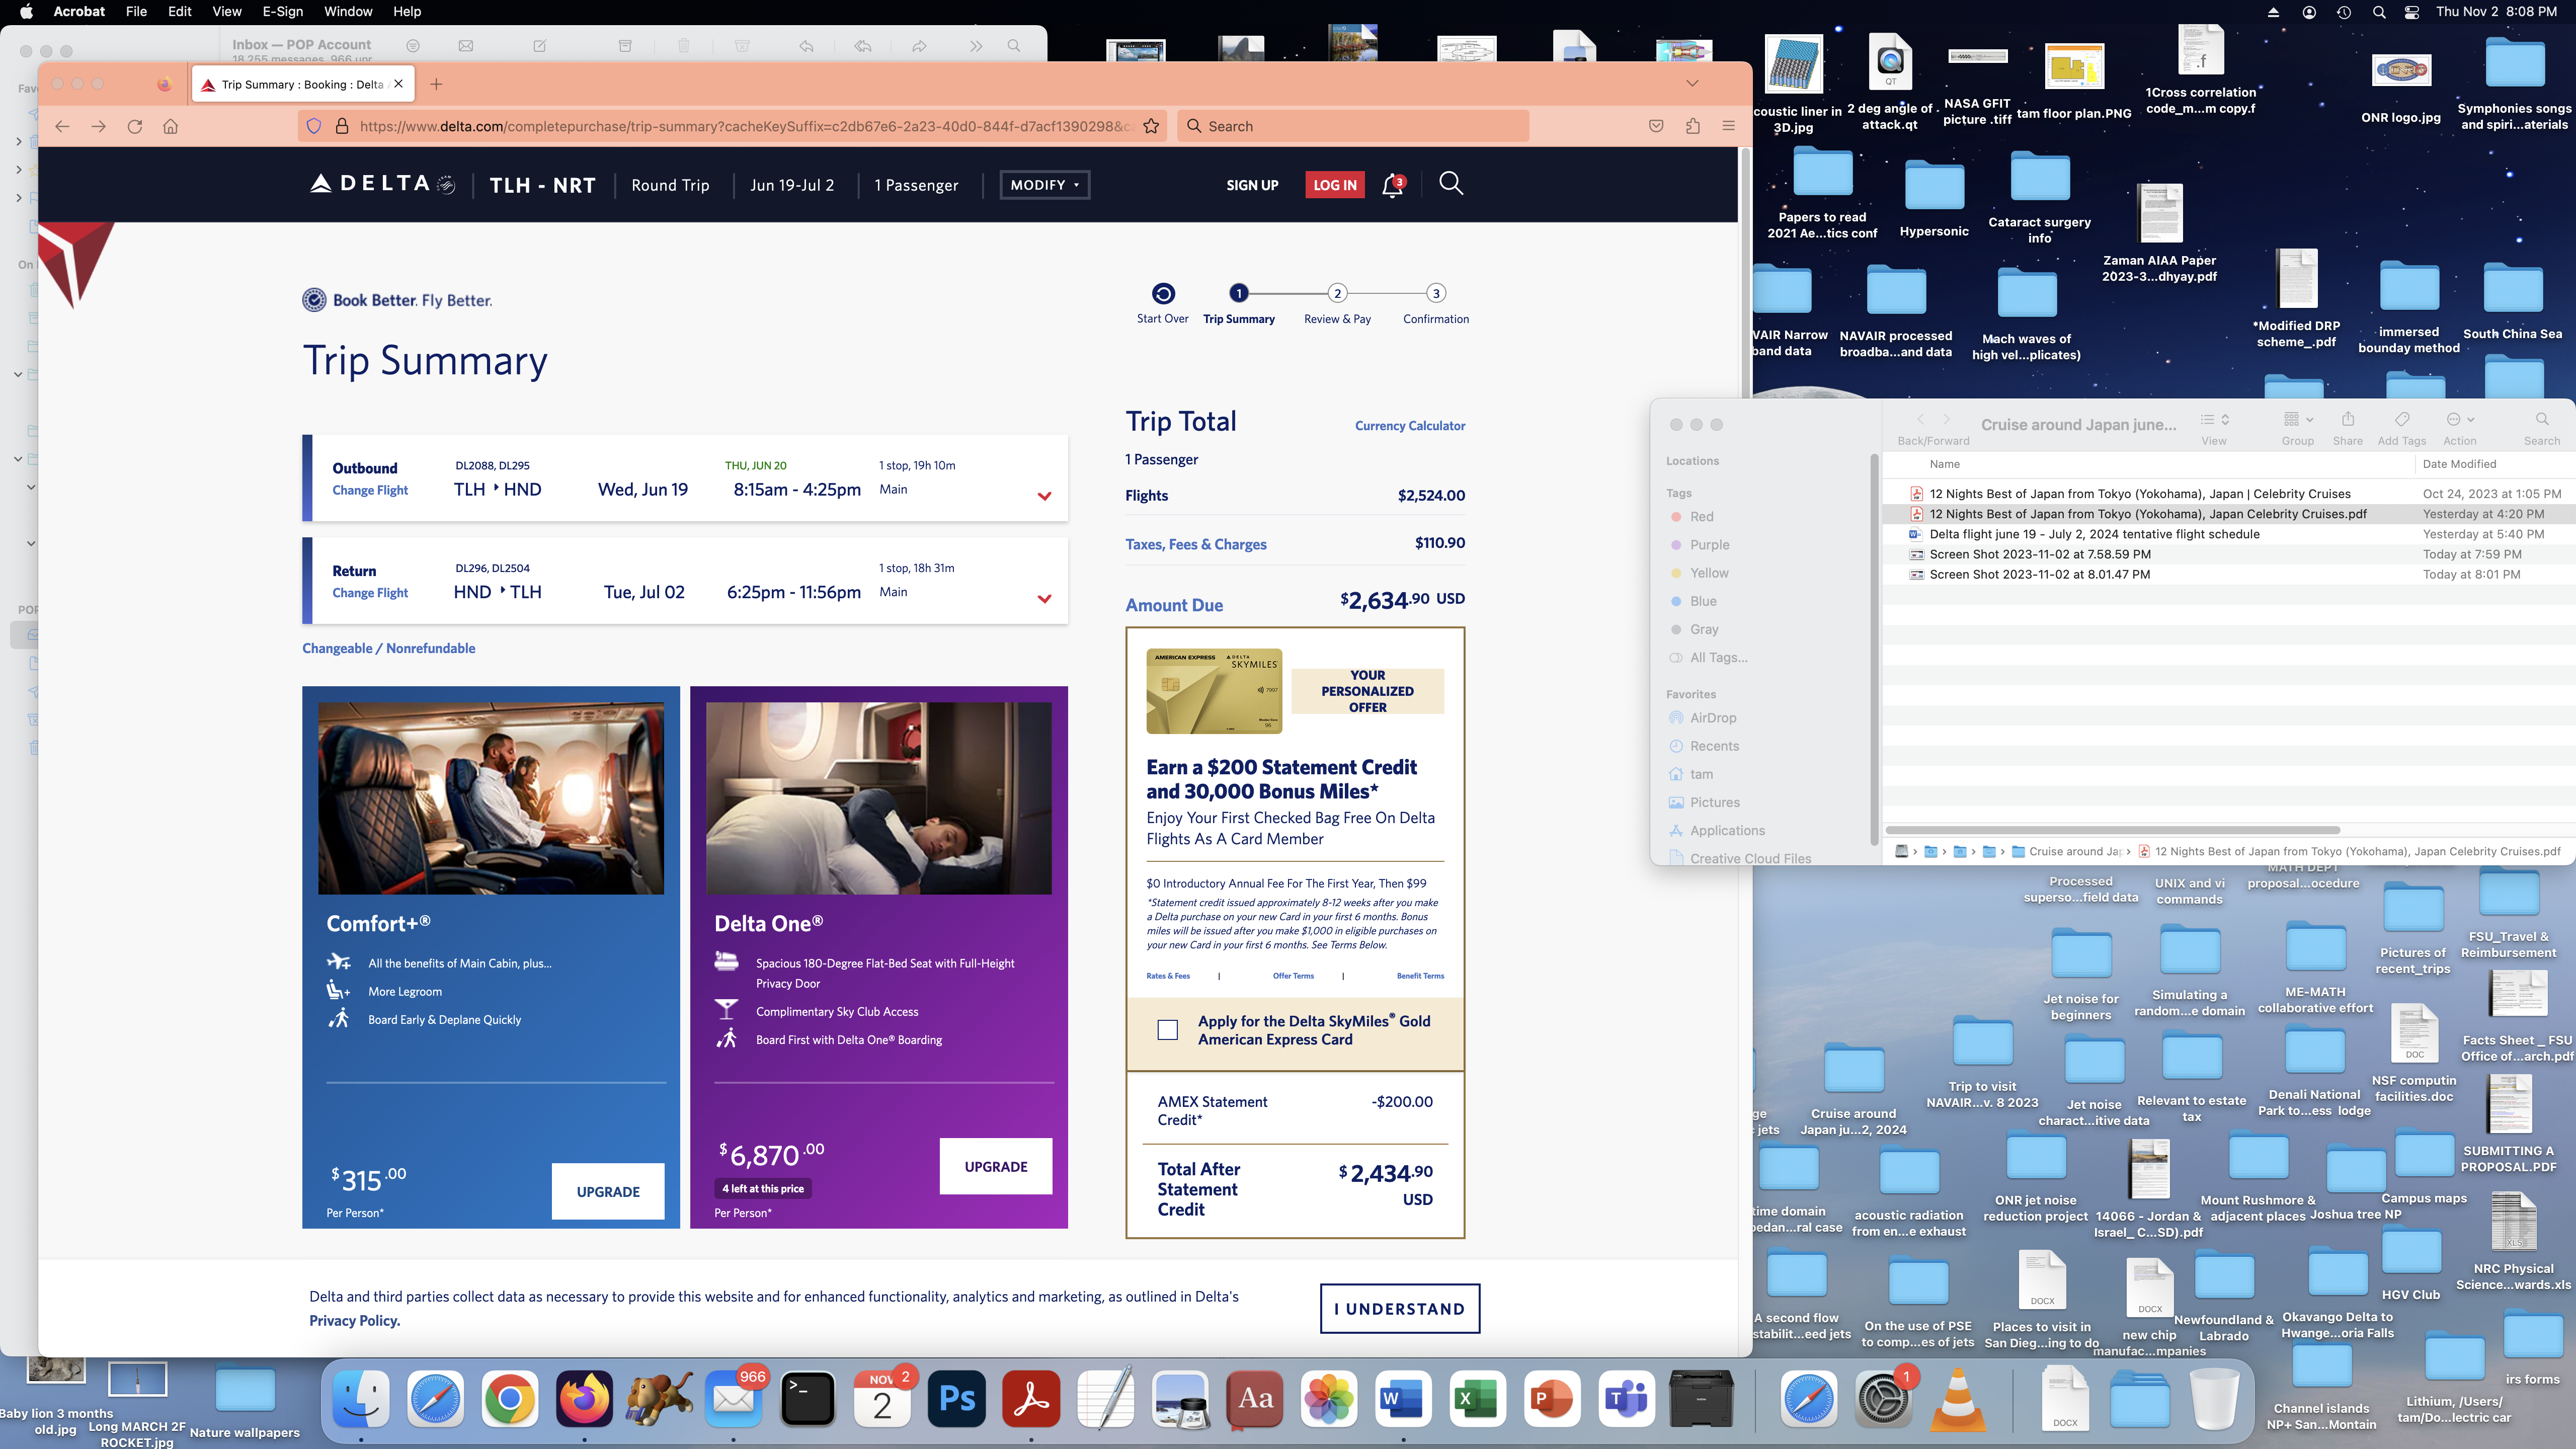Open Firefox extensions puzzle icon

point(1692,126)
